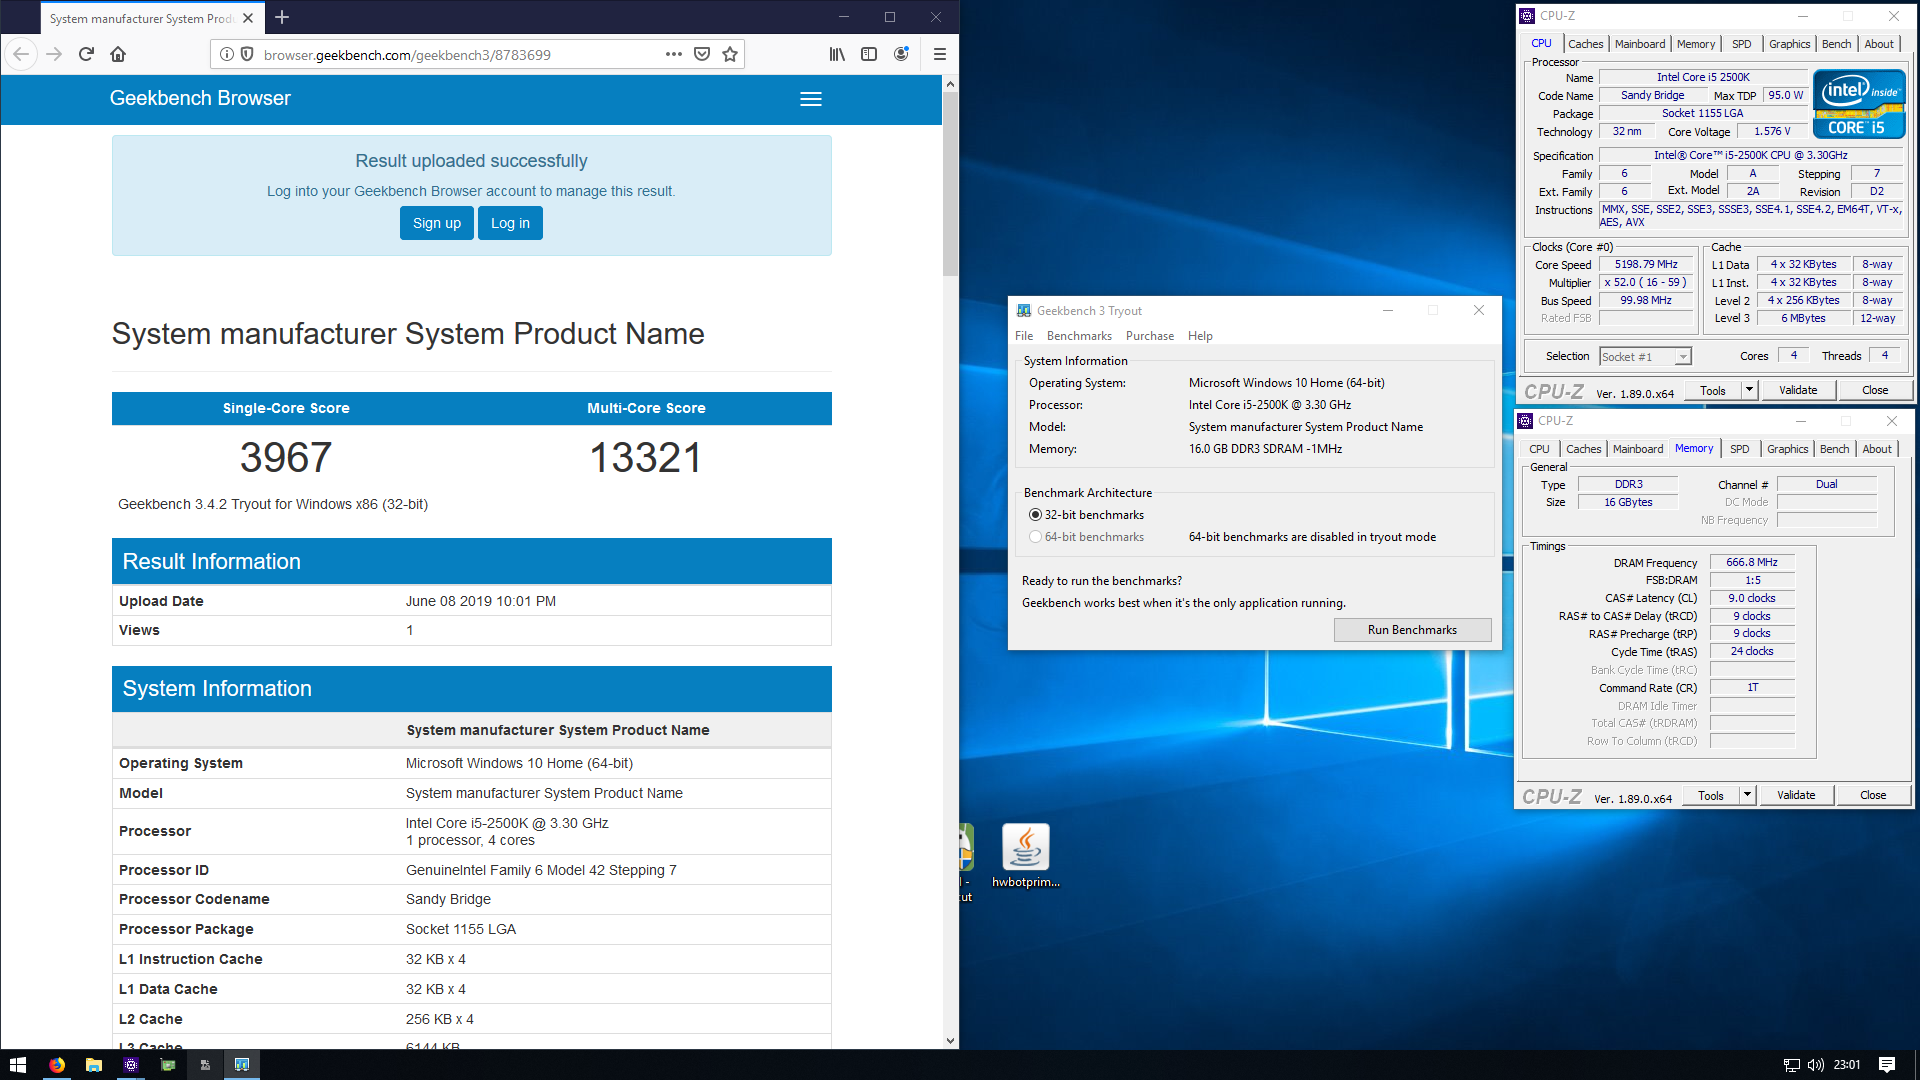
Task: Click the Firefox address bar URL
Action: (x=407, y=55)
